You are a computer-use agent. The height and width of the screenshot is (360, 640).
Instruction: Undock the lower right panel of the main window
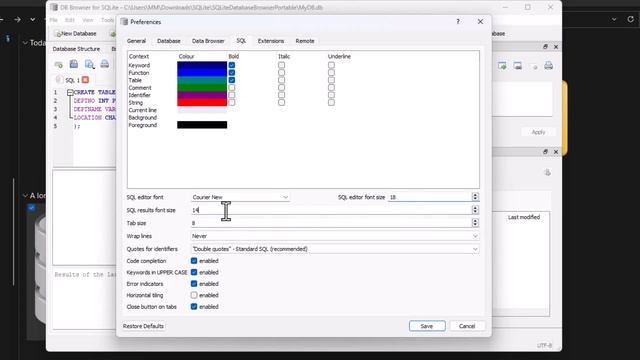coord(545,152)
